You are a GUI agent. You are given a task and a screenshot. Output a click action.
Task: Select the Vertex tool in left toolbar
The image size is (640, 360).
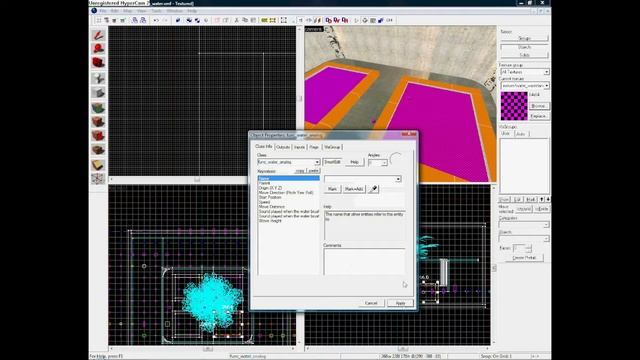(98, 178)
